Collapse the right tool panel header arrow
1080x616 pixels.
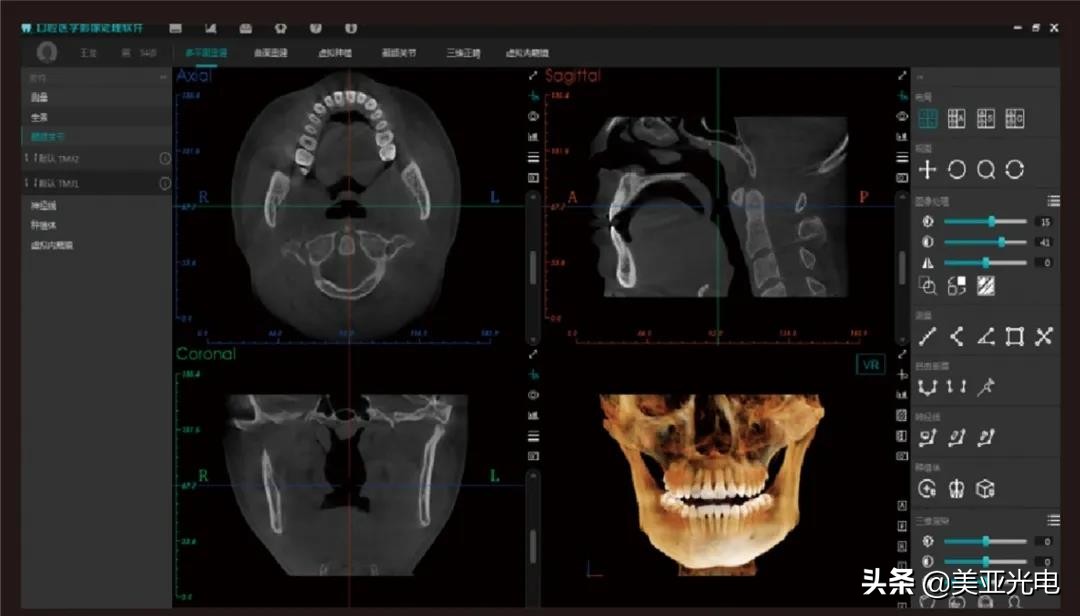coord(920,77)
